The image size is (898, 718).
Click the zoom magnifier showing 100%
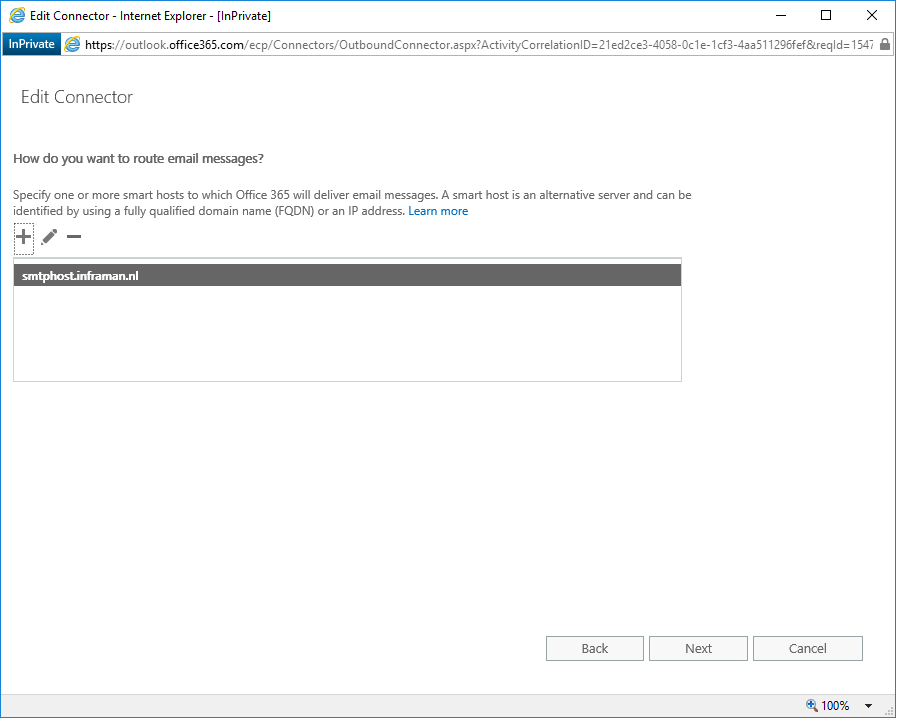813,705
